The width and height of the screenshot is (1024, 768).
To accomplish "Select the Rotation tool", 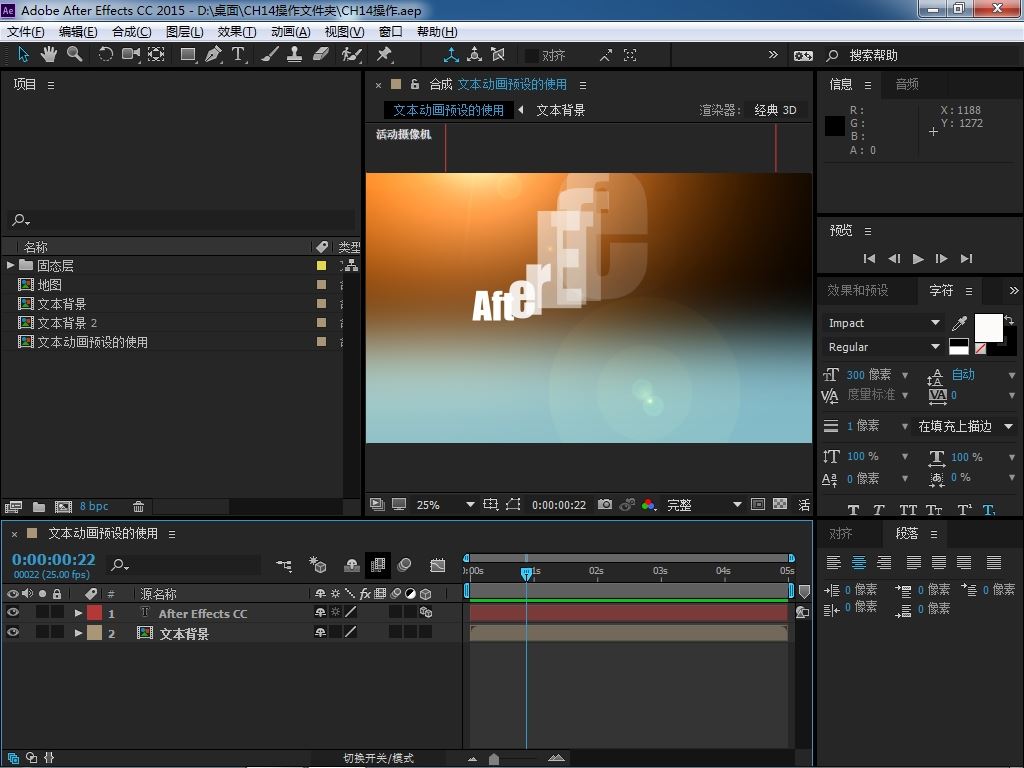I will click(105, 55).
